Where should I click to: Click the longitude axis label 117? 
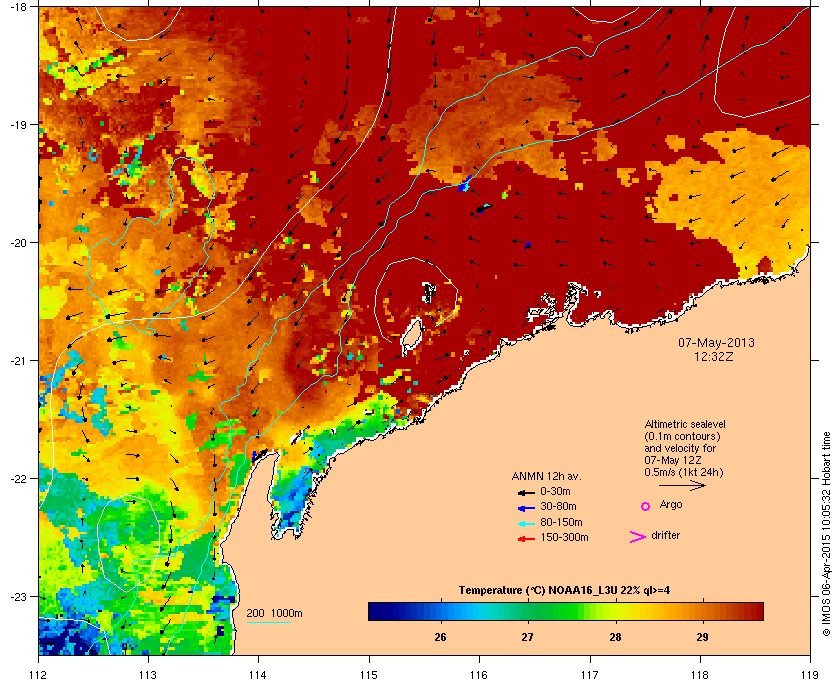[x=590, y=674]
